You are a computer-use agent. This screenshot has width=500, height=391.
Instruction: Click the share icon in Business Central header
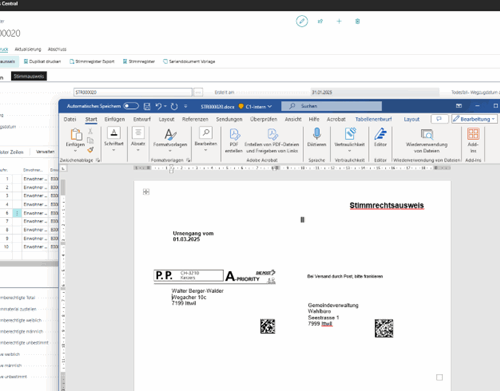point(320,21)
